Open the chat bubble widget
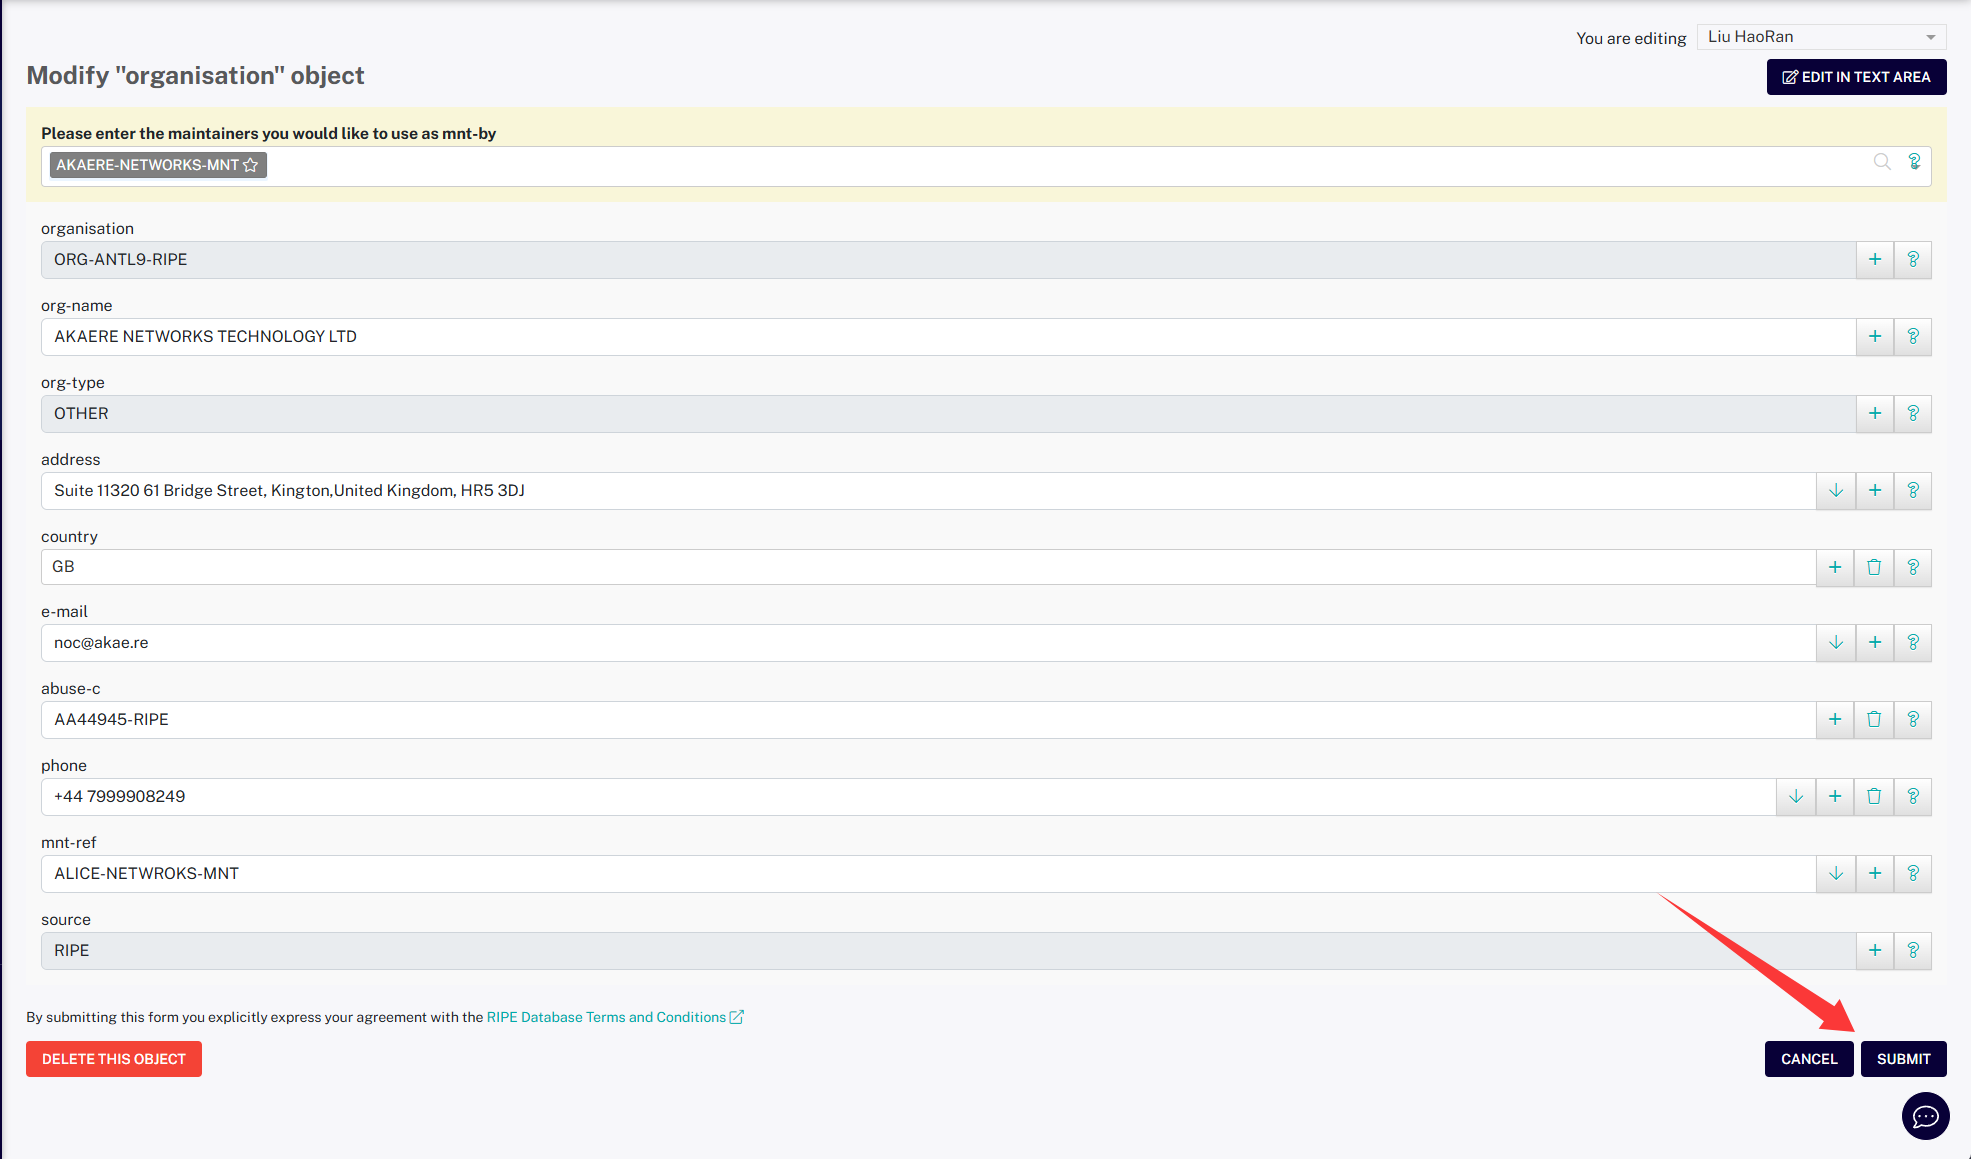The height and width of the screenshot is (1159, 1971). click(x=1925, y=1116)
